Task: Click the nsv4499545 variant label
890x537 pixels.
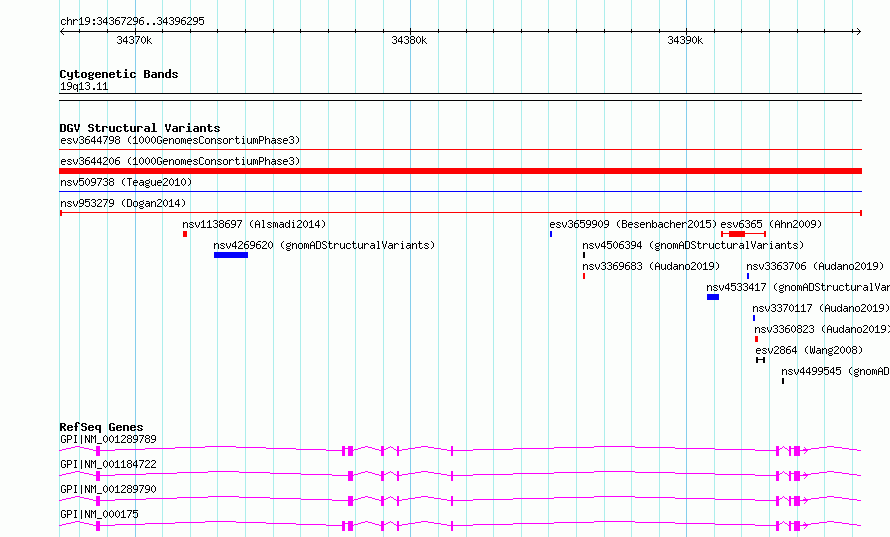Action: [836, 371]
